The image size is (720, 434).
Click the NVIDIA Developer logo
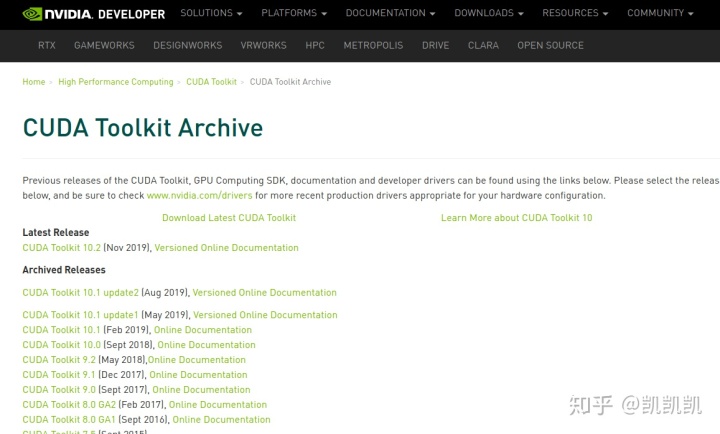(x=94, y=14)
